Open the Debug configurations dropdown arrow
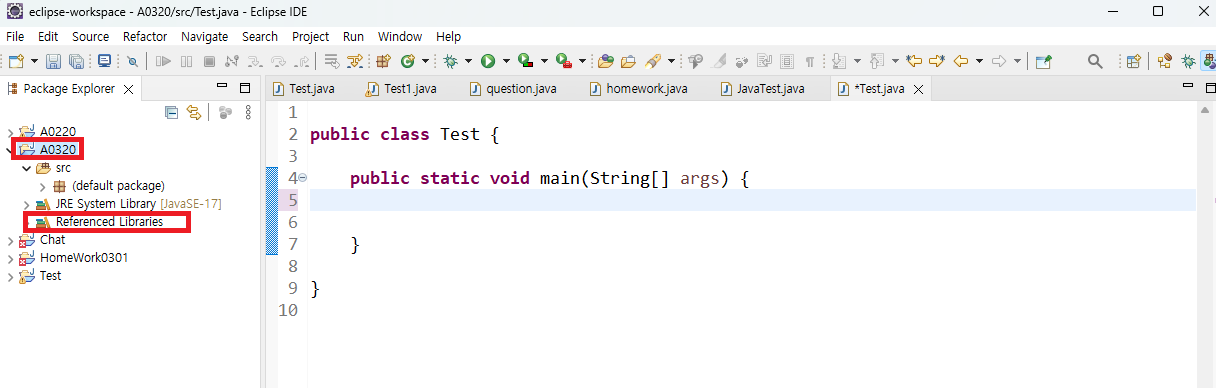The image size is (1216, 388). 468,61
